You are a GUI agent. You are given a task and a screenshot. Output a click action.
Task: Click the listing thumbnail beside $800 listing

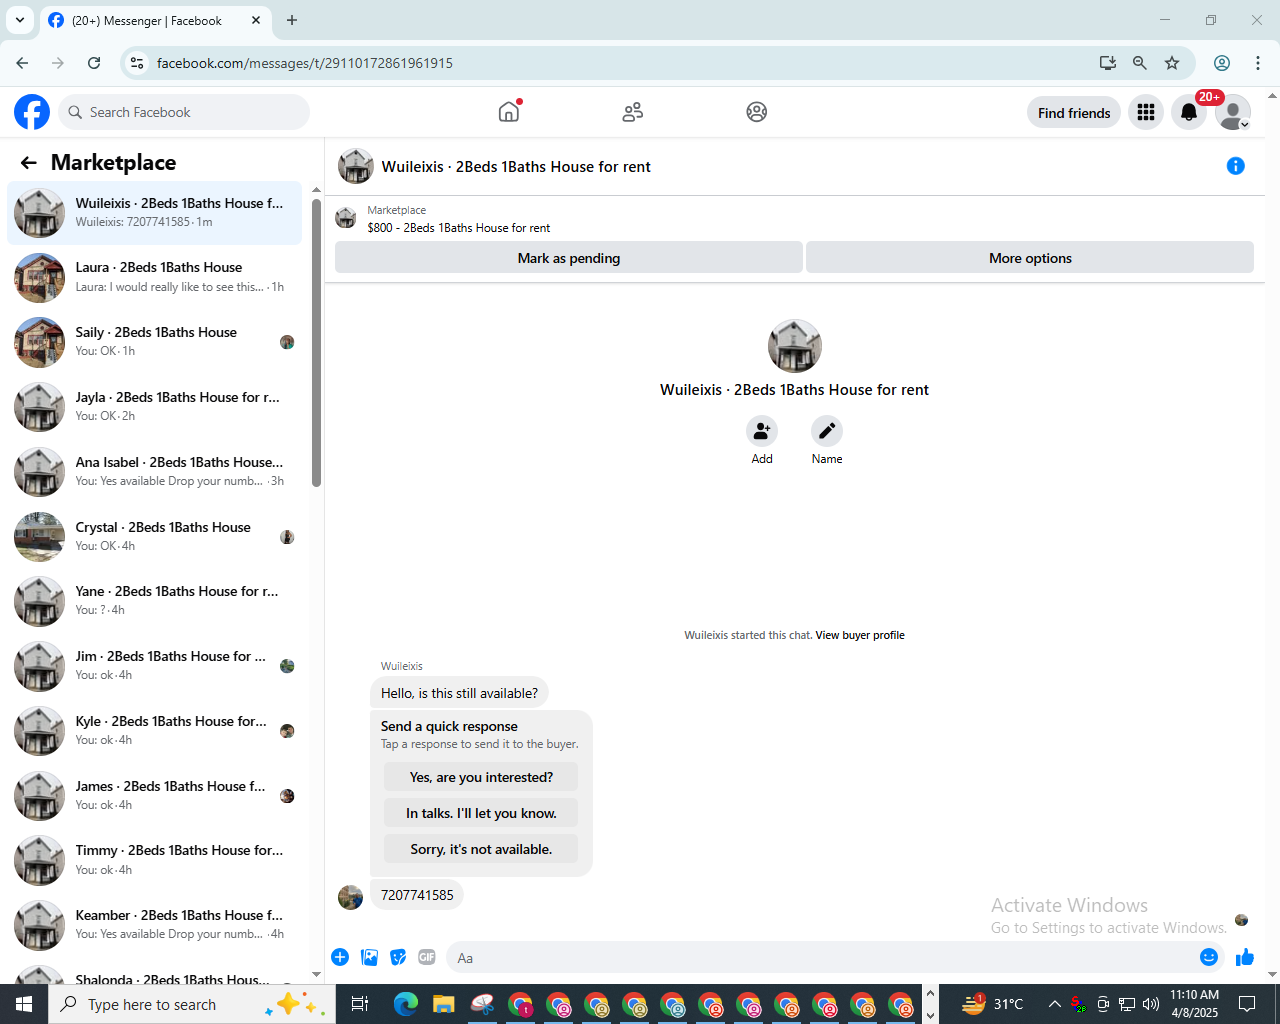pos(346,218)
